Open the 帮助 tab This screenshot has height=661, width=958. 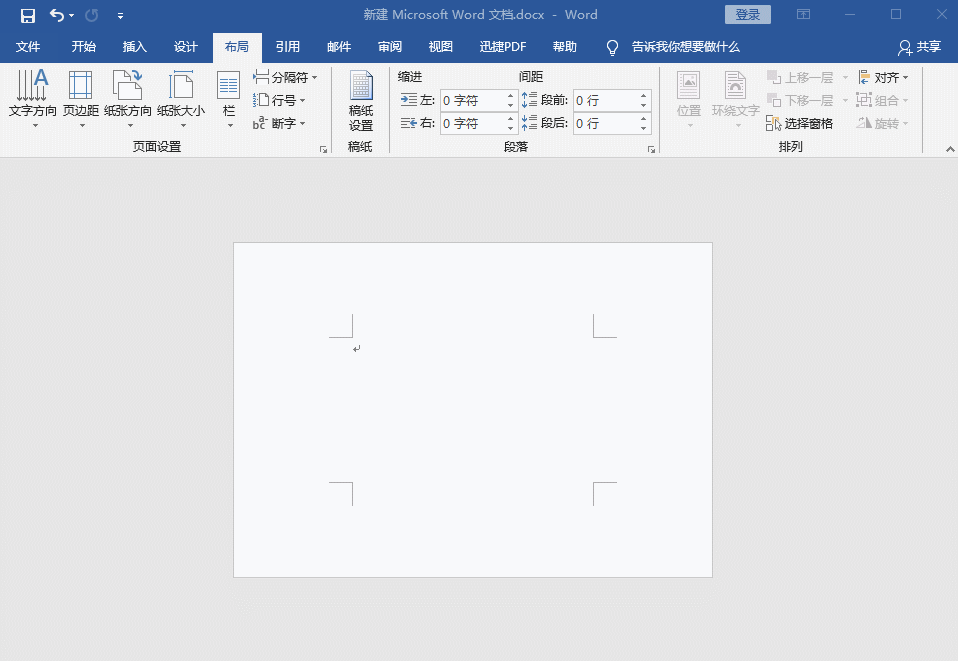coord(565,47)
